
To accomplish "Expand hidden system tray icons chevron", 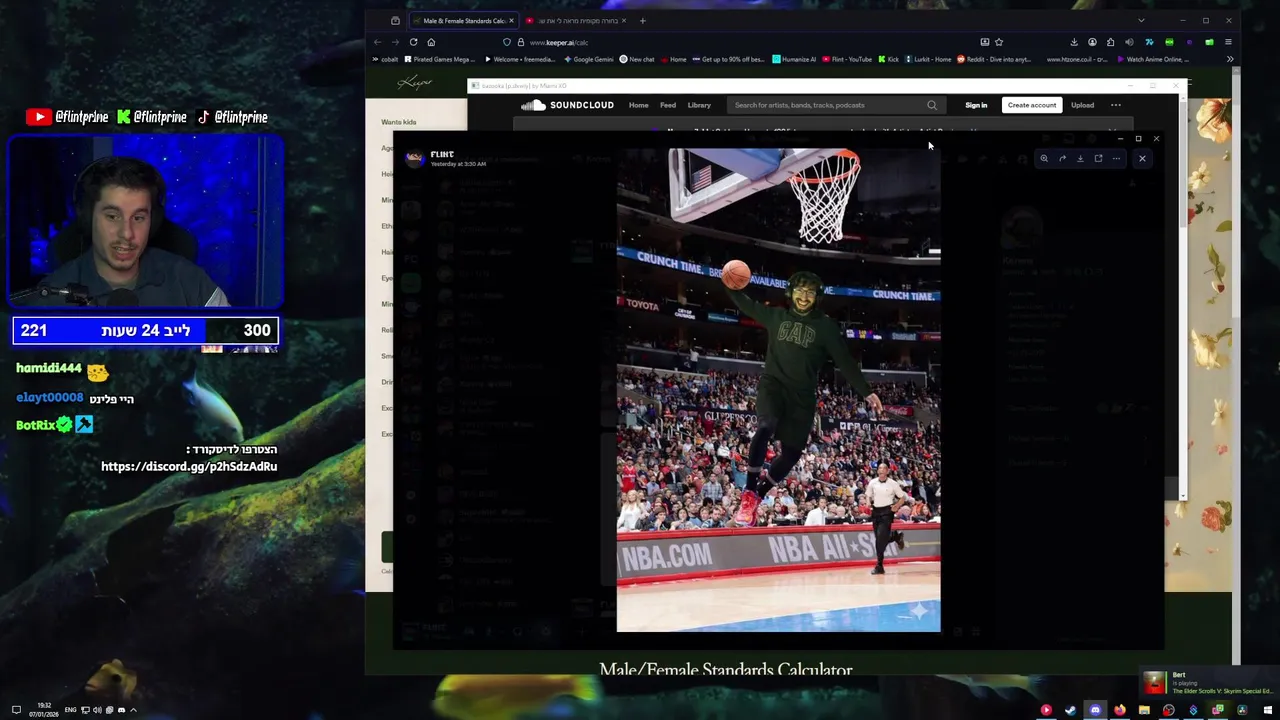I will tap(133, 710).
